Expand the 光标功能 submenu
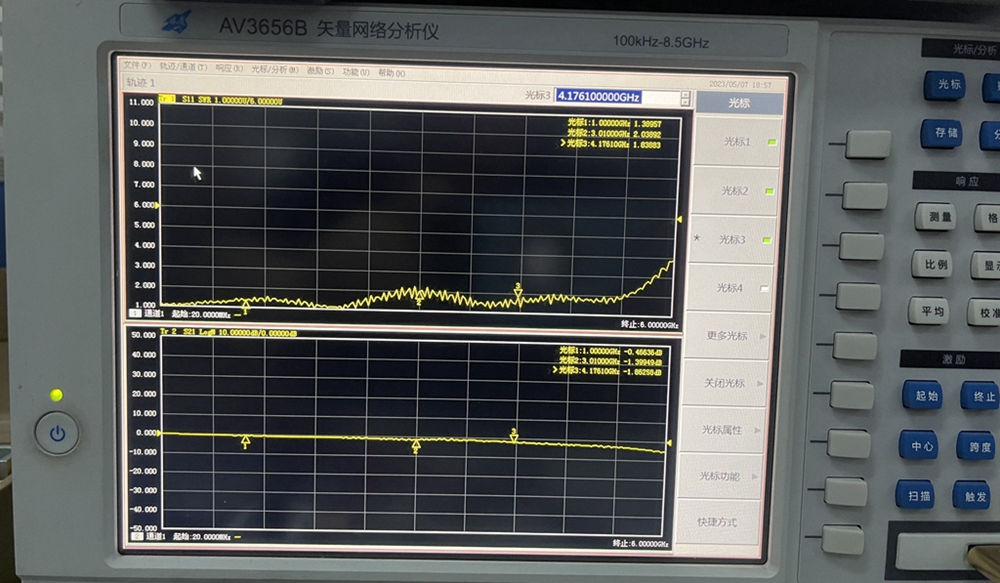This screenshot has height=583, width=1000. [x=734, y=476]
